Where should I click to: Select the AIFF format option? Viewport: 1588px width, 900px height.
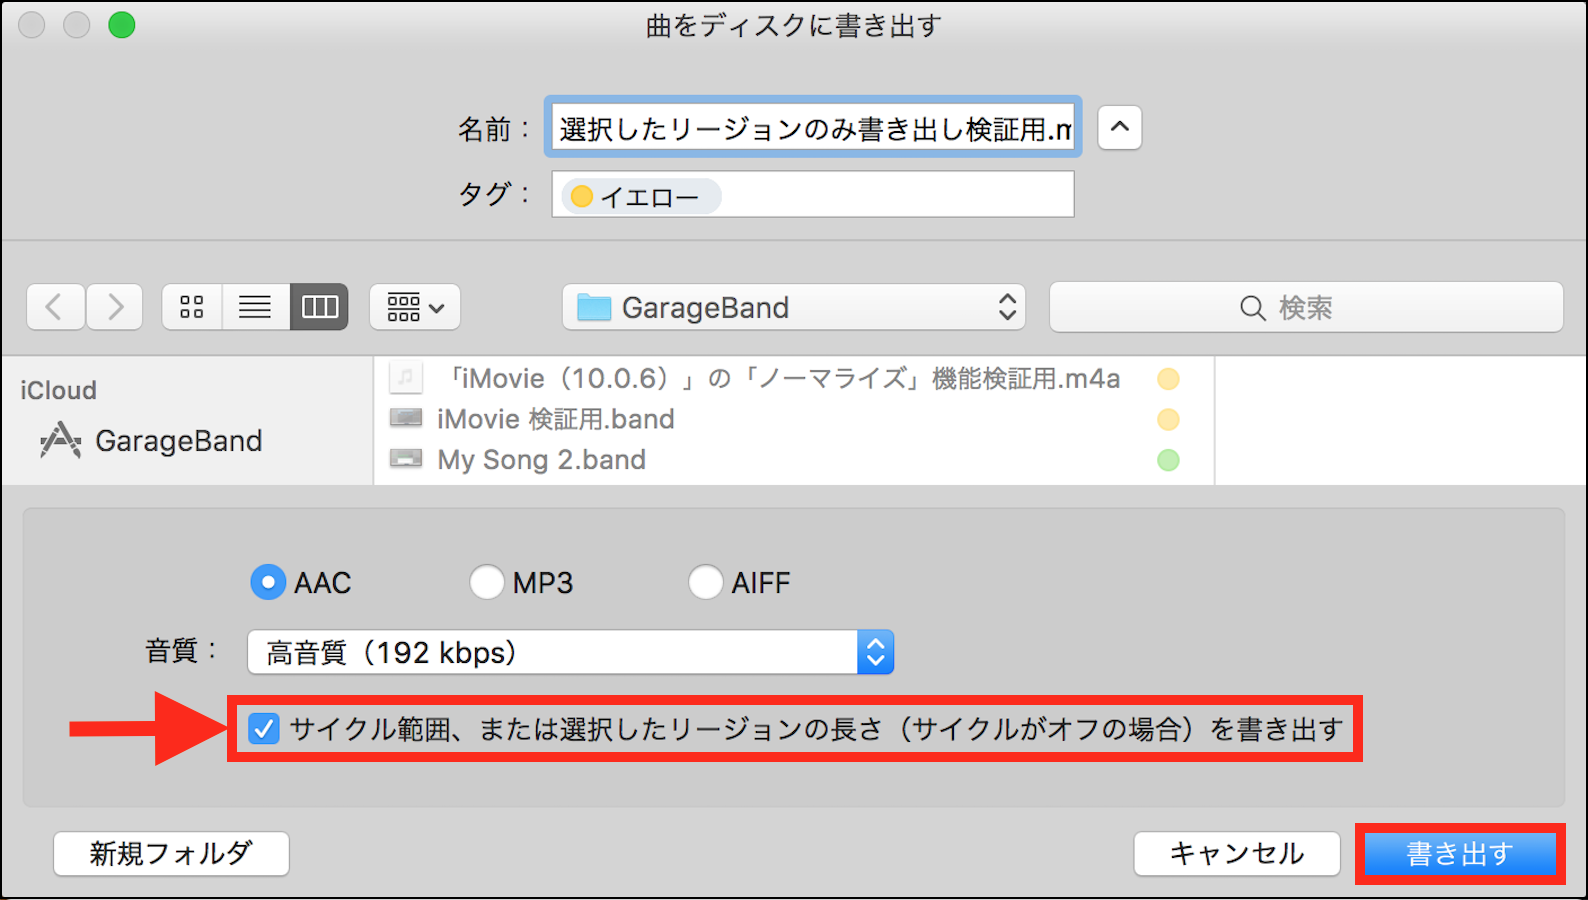705,582
